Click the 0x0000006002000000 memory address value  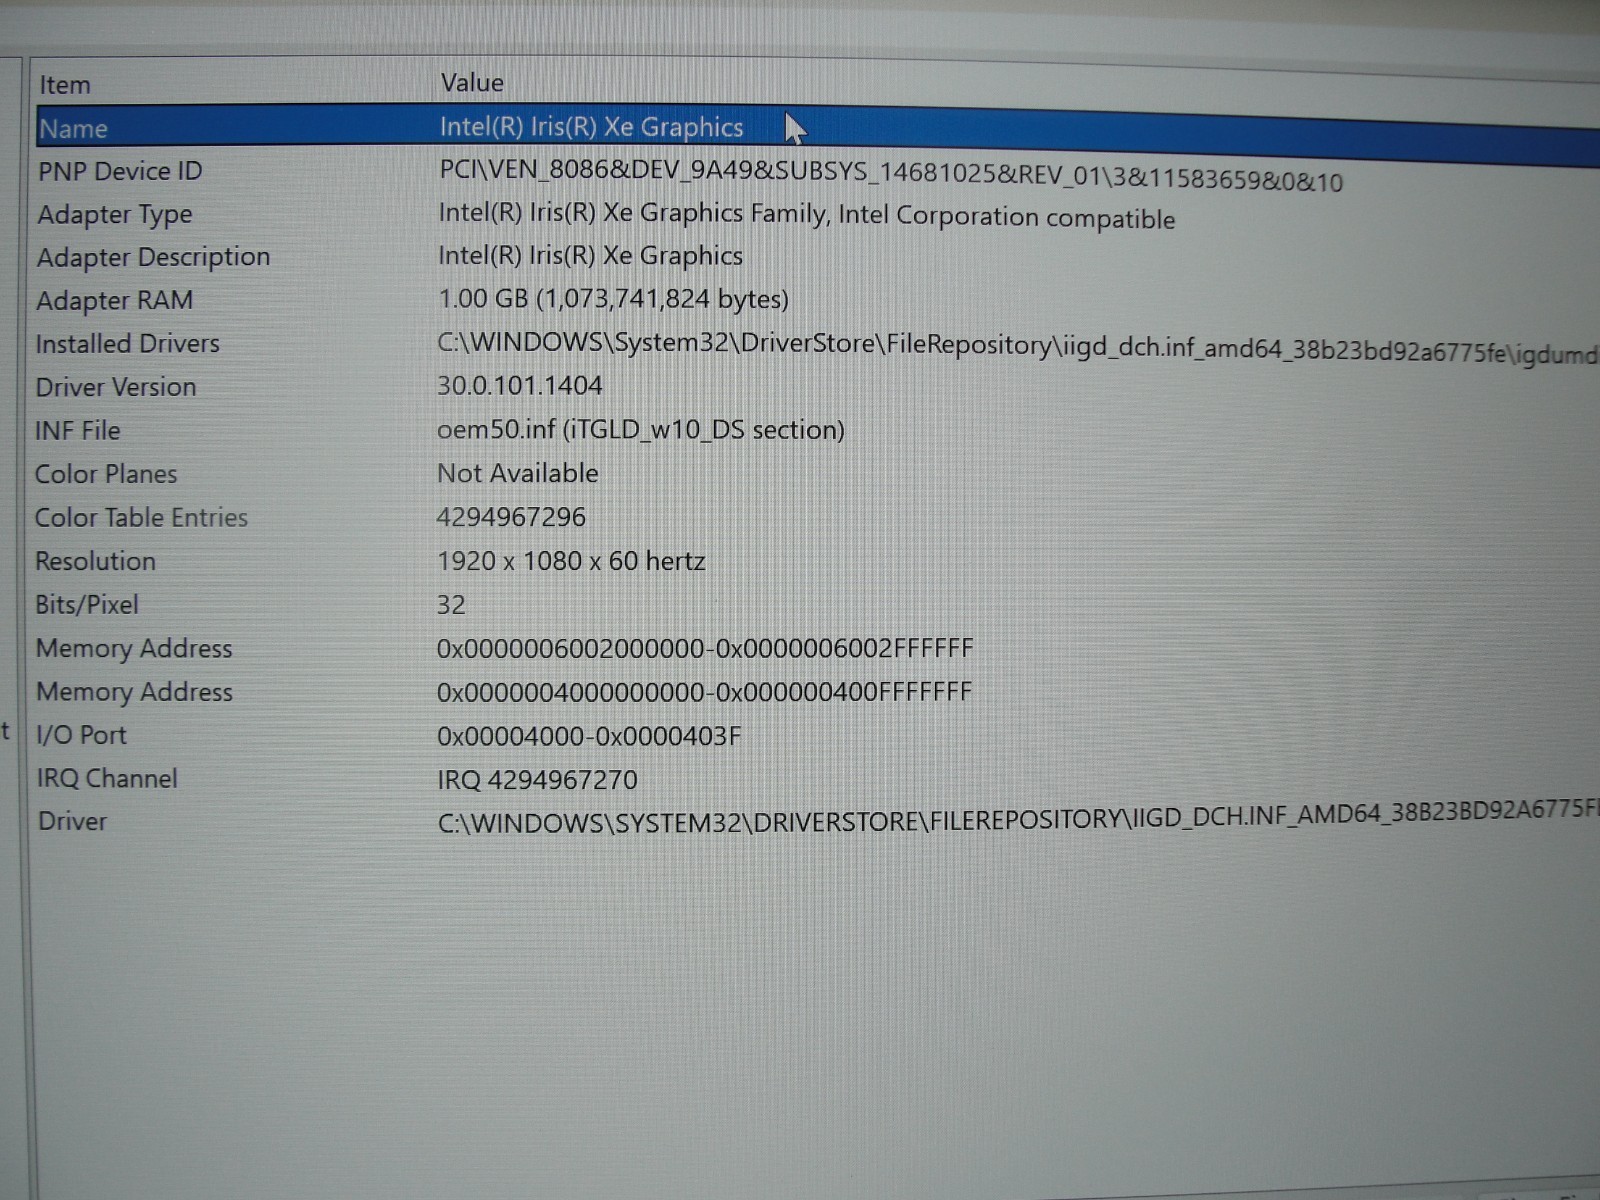point(705,649)
